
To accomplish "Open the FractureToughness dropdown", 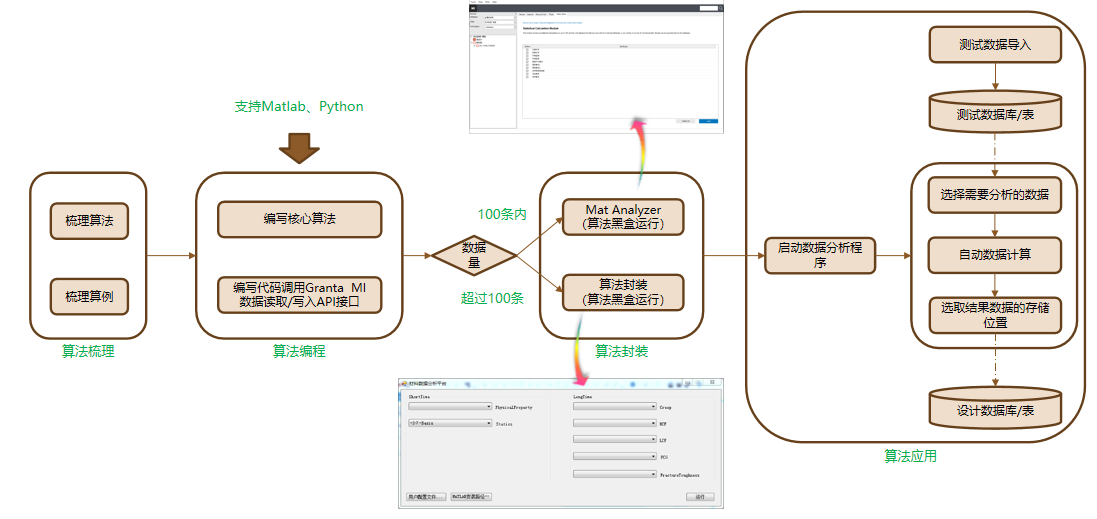I will pyautogui.click(x=614, y=474).
